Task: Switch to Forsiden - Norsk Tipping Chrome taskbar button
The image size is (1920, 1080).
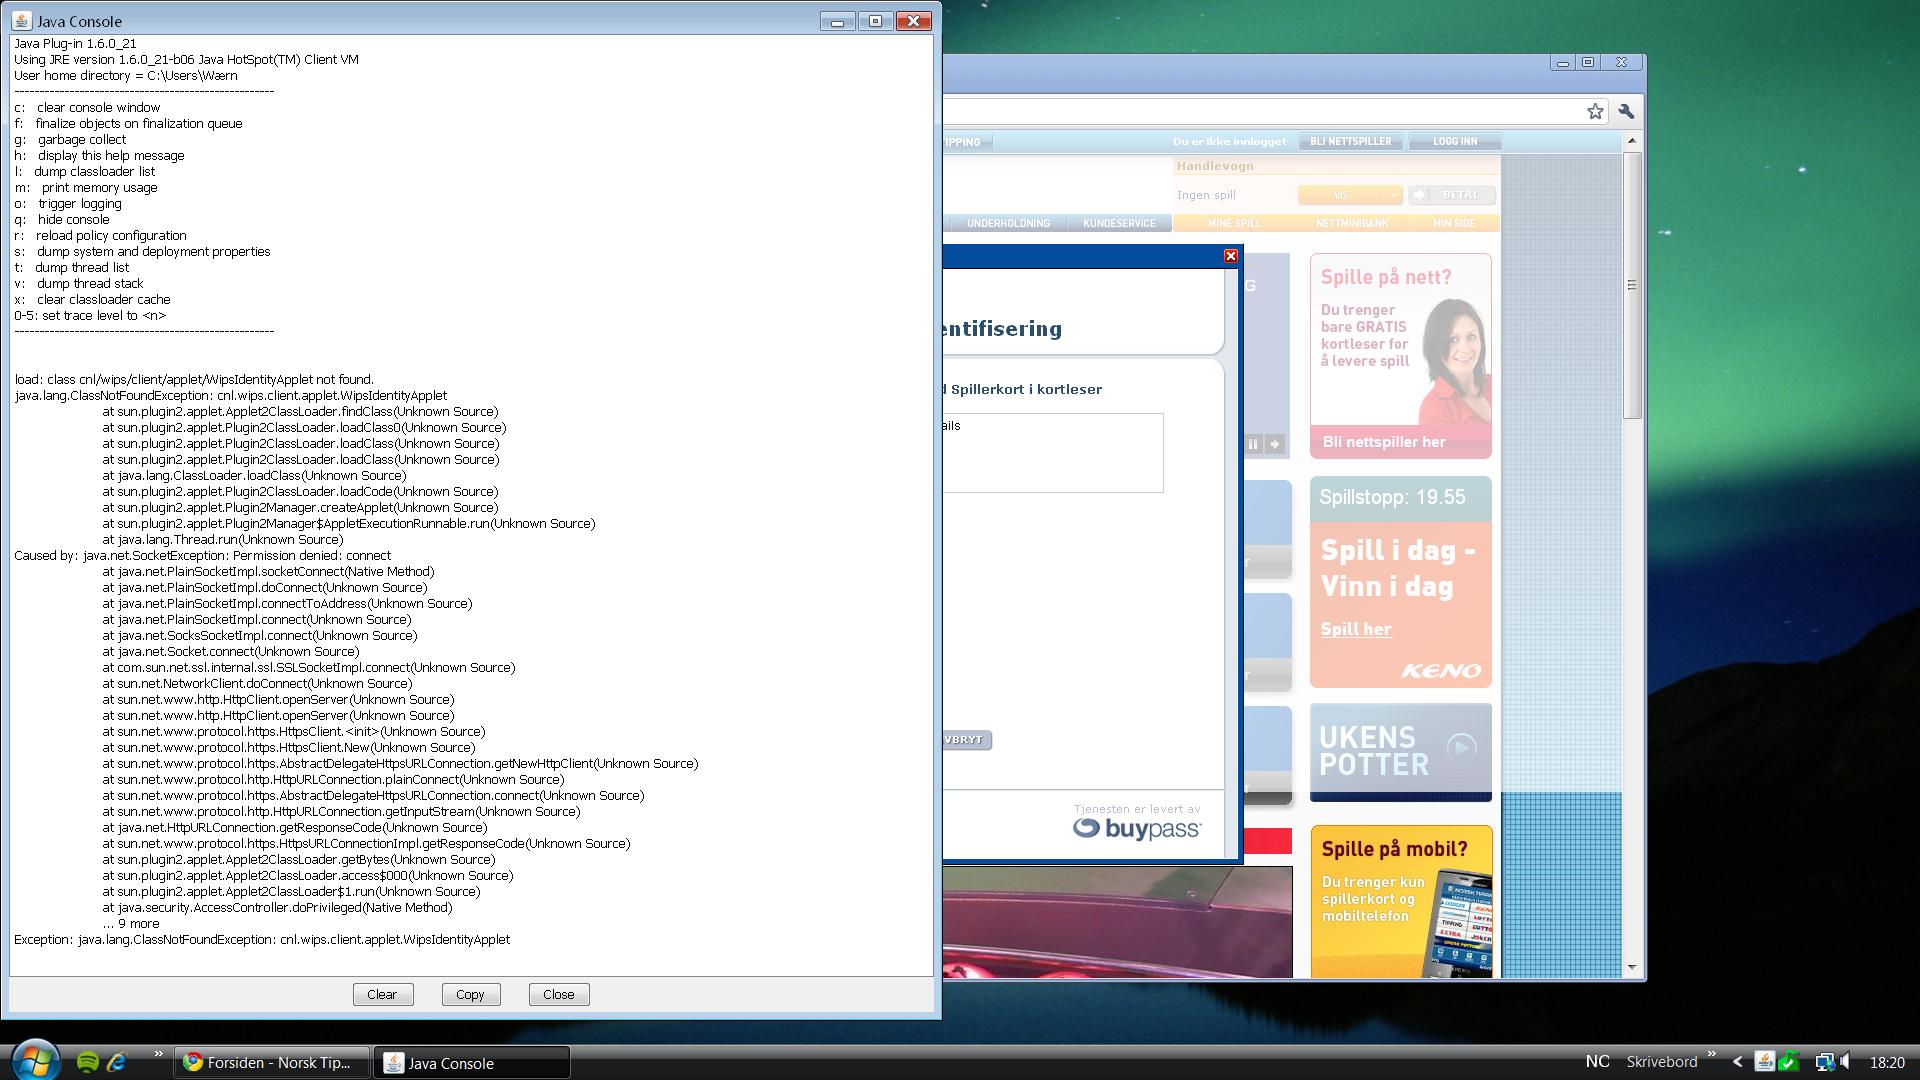Action: 272,1062
